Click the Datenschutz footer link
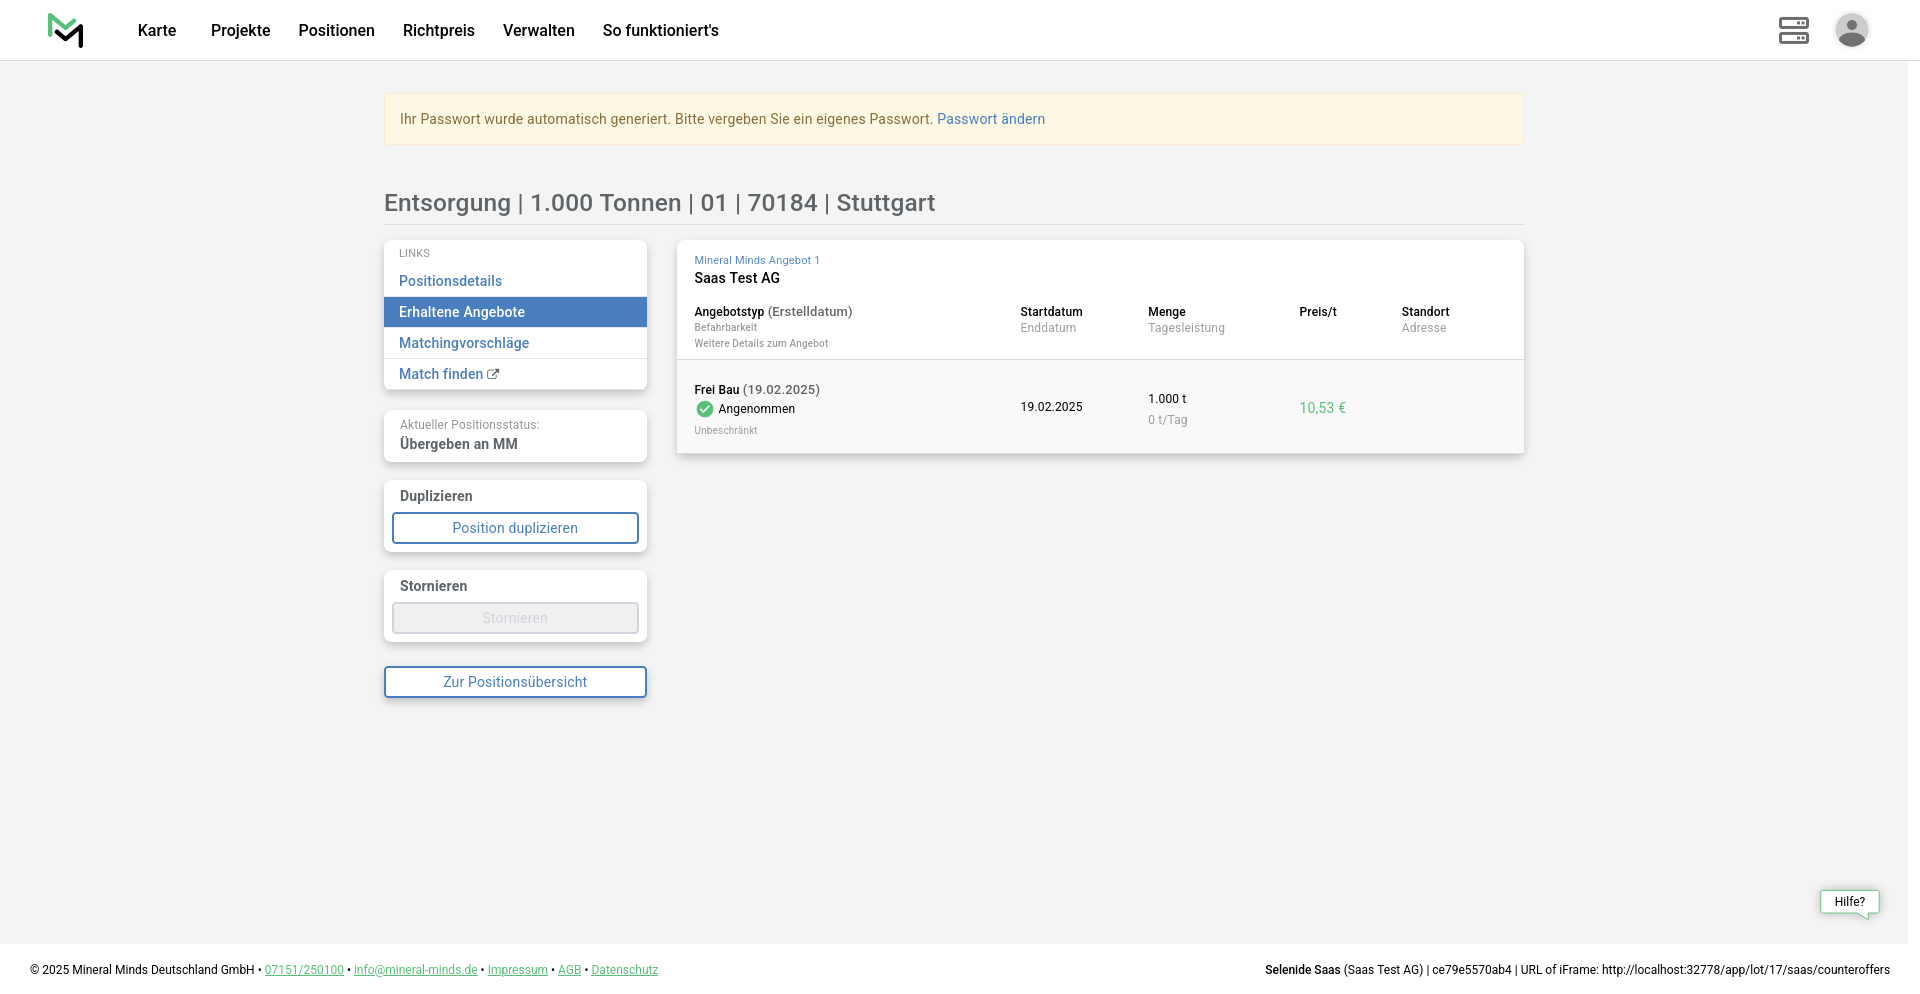This screenshot has width=1920, height=994. [x=624, y=970]
